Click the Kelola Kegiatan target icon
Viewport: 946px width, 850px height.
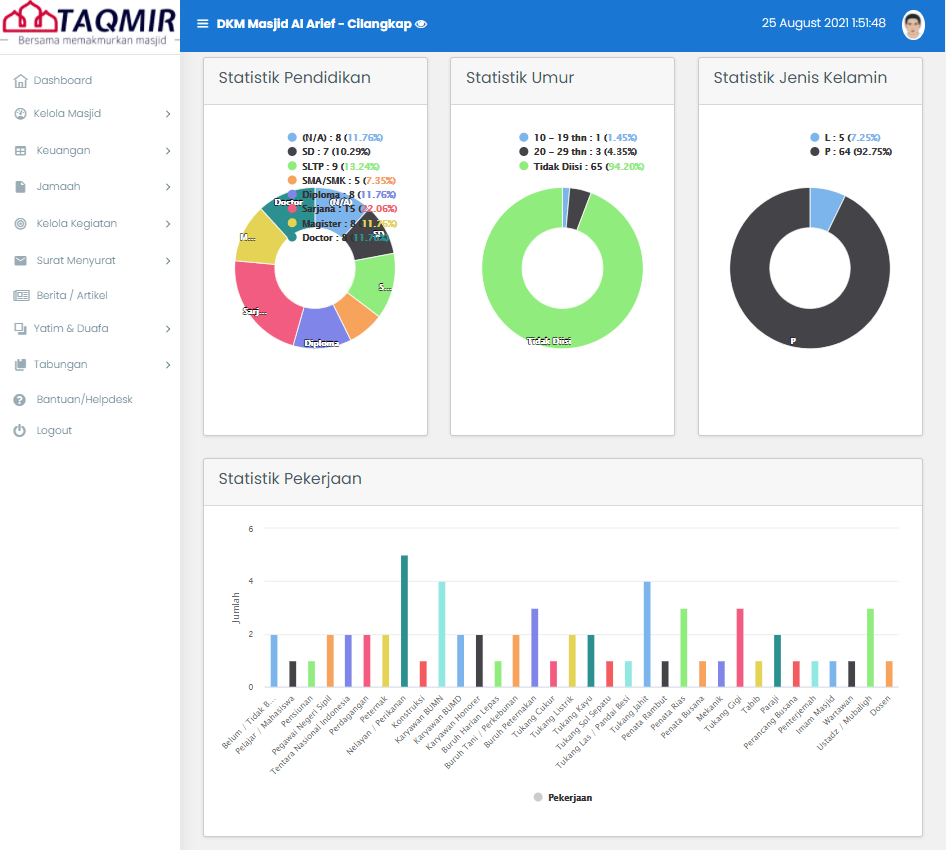20,224
